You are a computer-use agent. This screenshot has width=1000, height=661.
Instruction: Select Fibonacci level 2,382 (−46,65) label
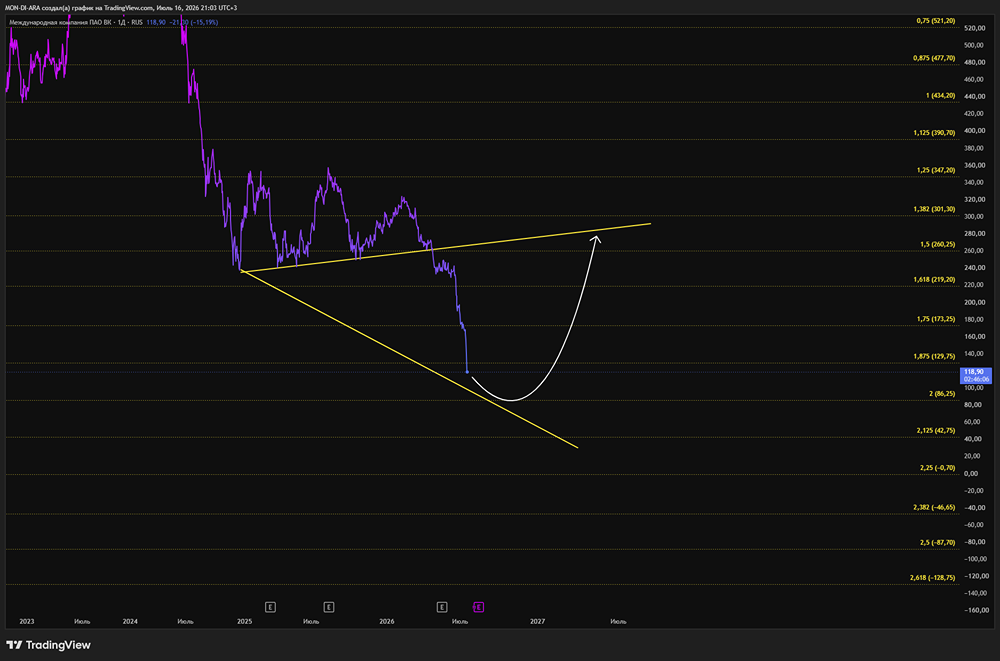(934, 507)
